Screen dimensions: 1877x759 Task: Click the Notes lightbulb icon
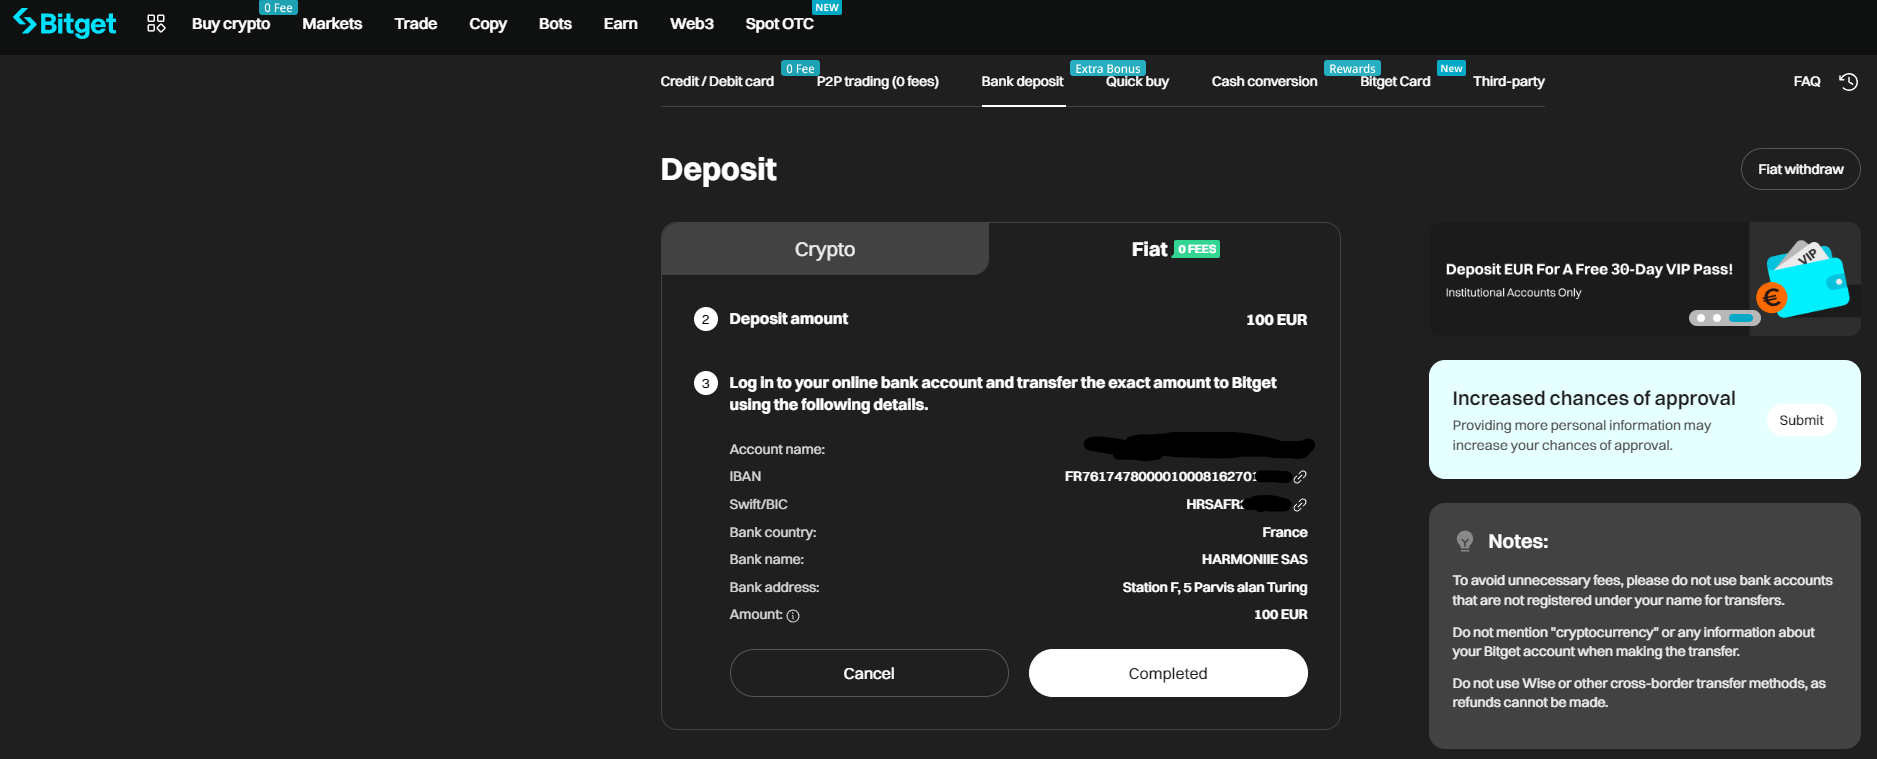pos(1465,541)
